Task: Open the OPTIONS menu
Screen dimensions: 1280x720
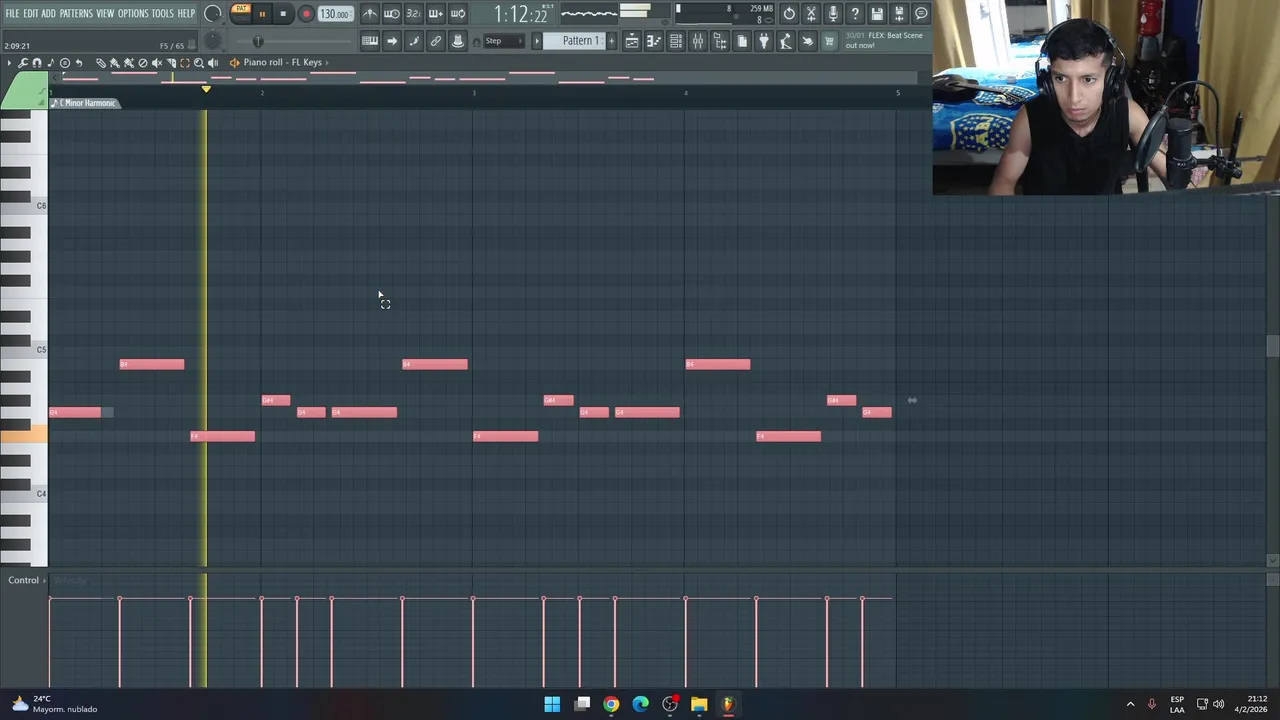Action: click(133, 13)
